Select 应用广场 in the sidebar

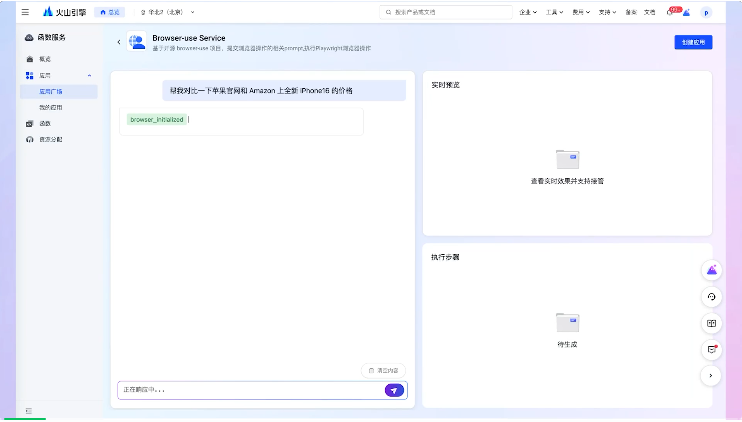59,91
